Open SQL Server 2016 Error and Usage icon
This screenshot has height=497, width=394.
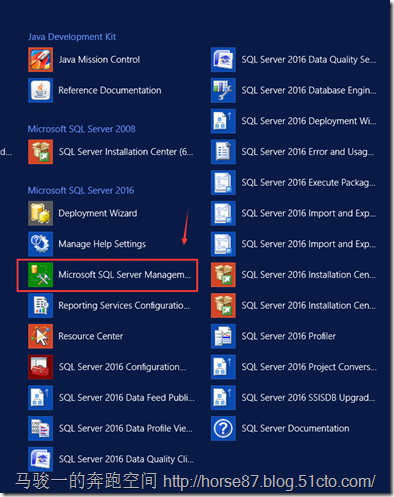223,152
